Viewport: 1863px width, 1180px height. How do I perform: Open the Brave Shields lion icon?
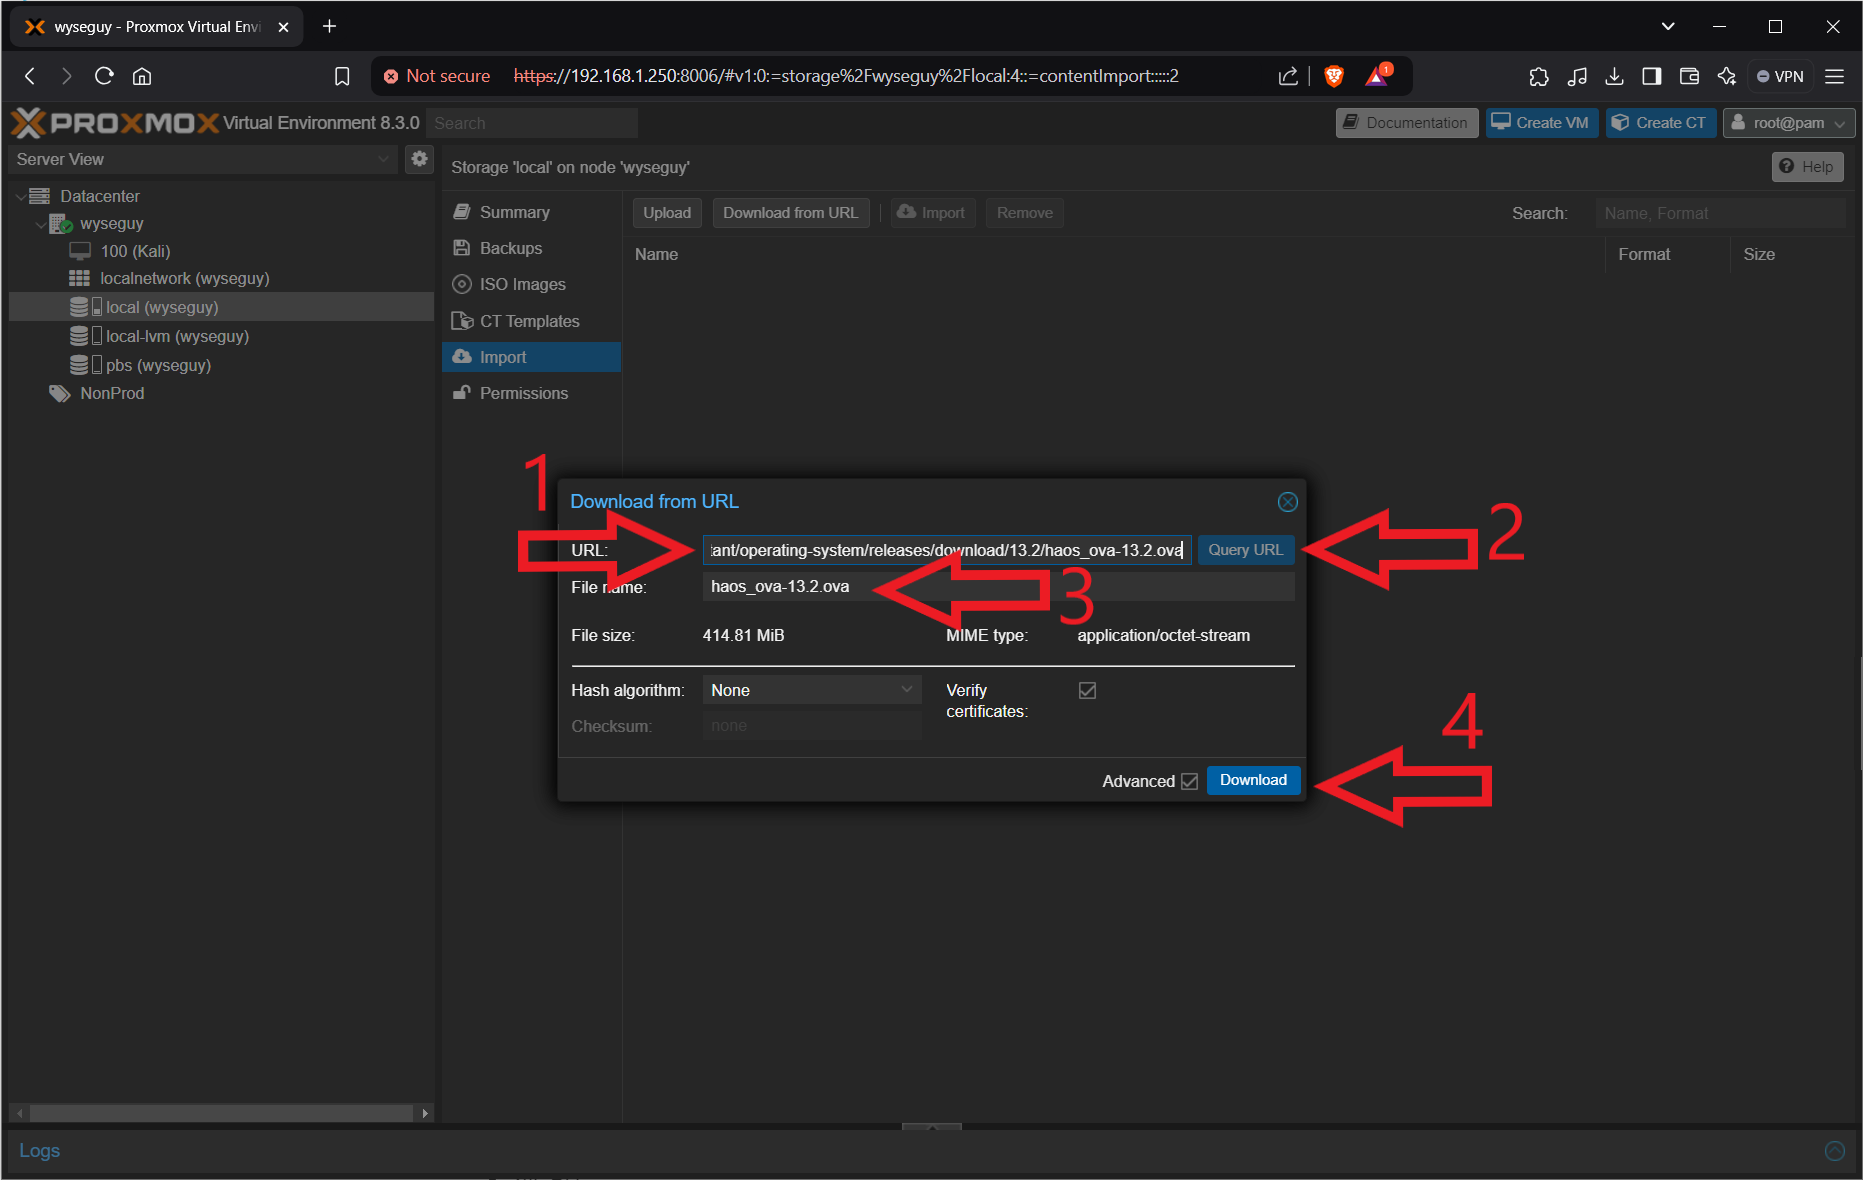pyautogui.click(x=1333, y=76)
